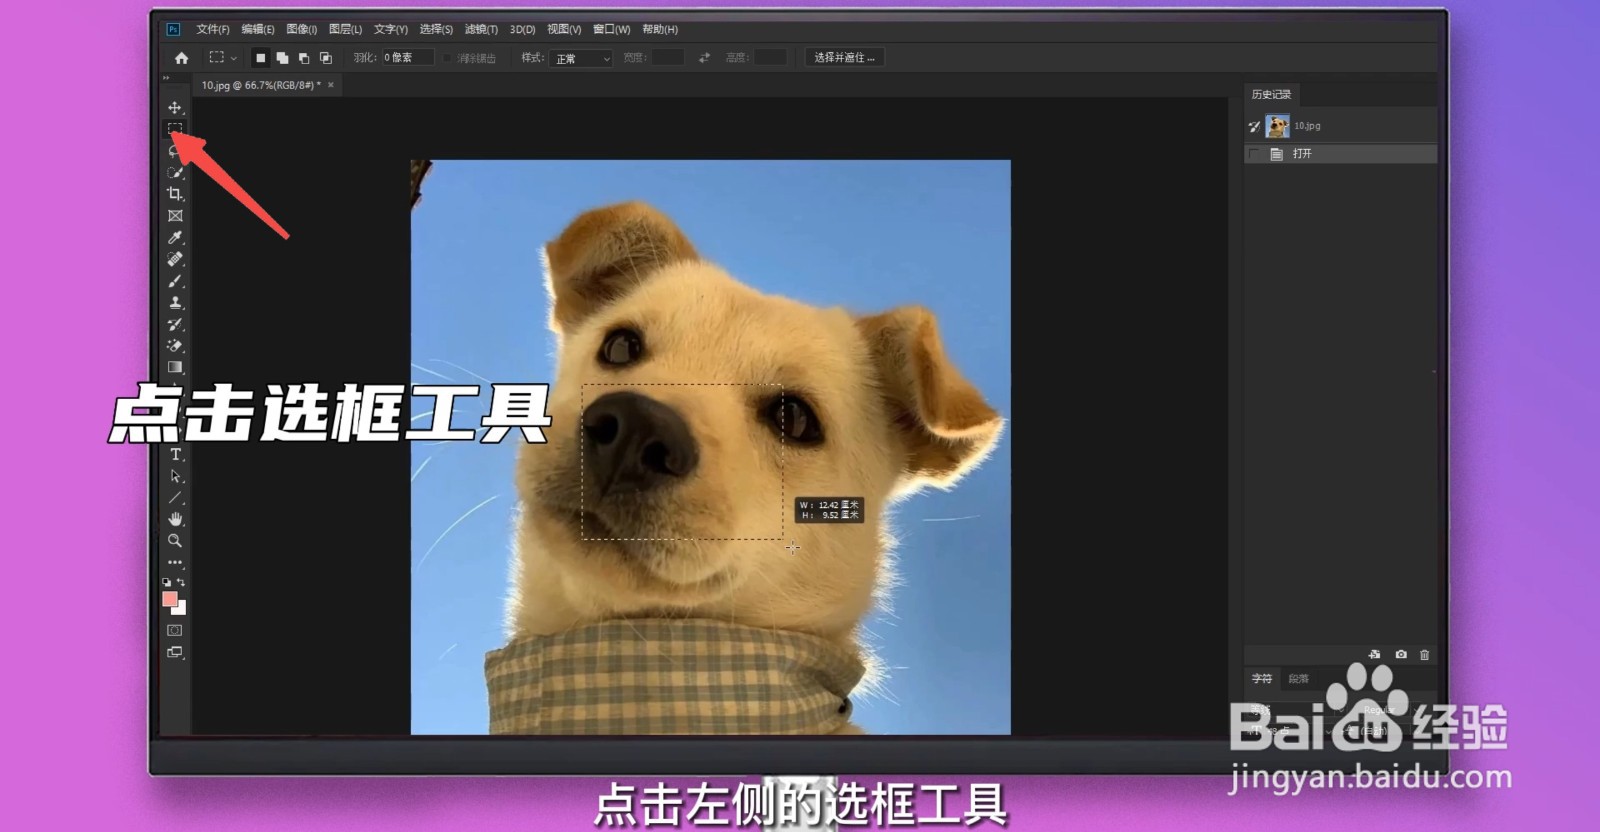Change screen mode from toolbox
This screenshot has height=832, width=1600.
[175, 652]
